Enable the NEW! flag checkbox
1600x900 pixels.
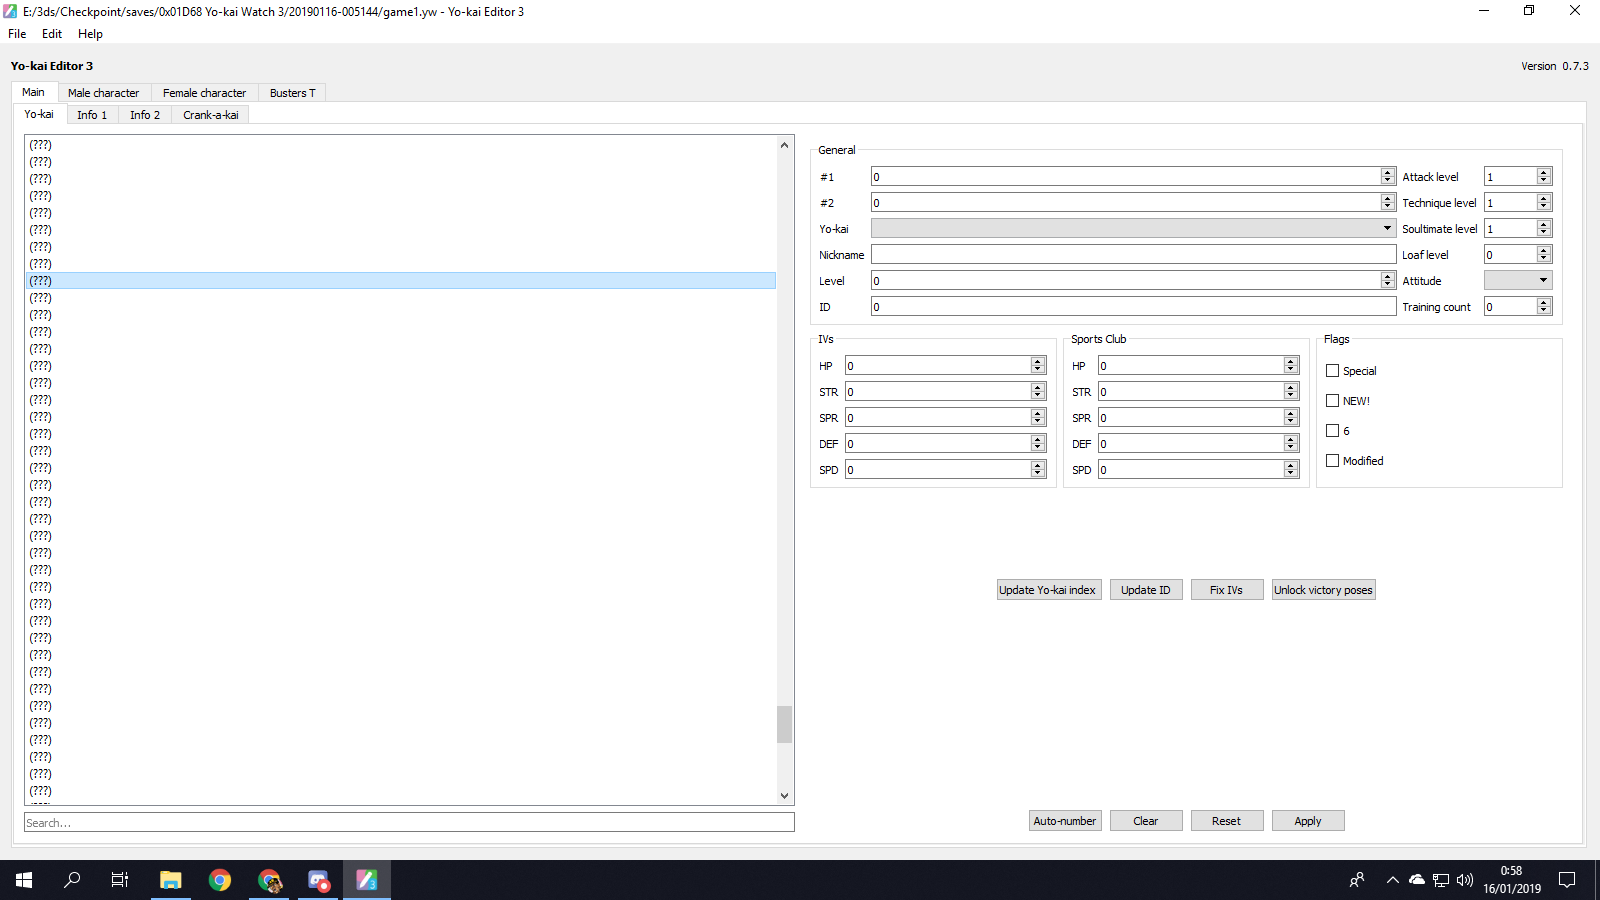(1332, 401)
